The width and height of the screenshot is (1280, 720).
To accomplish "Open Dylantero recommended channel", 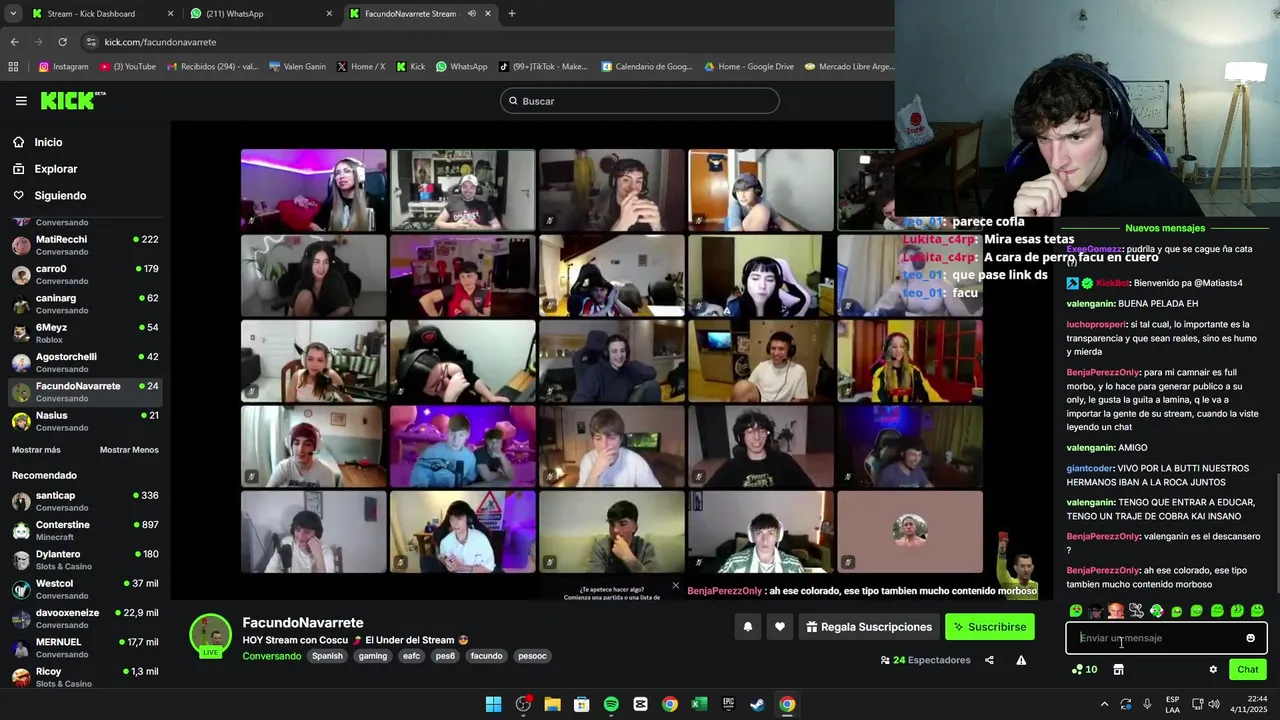I will coord(85,560).
